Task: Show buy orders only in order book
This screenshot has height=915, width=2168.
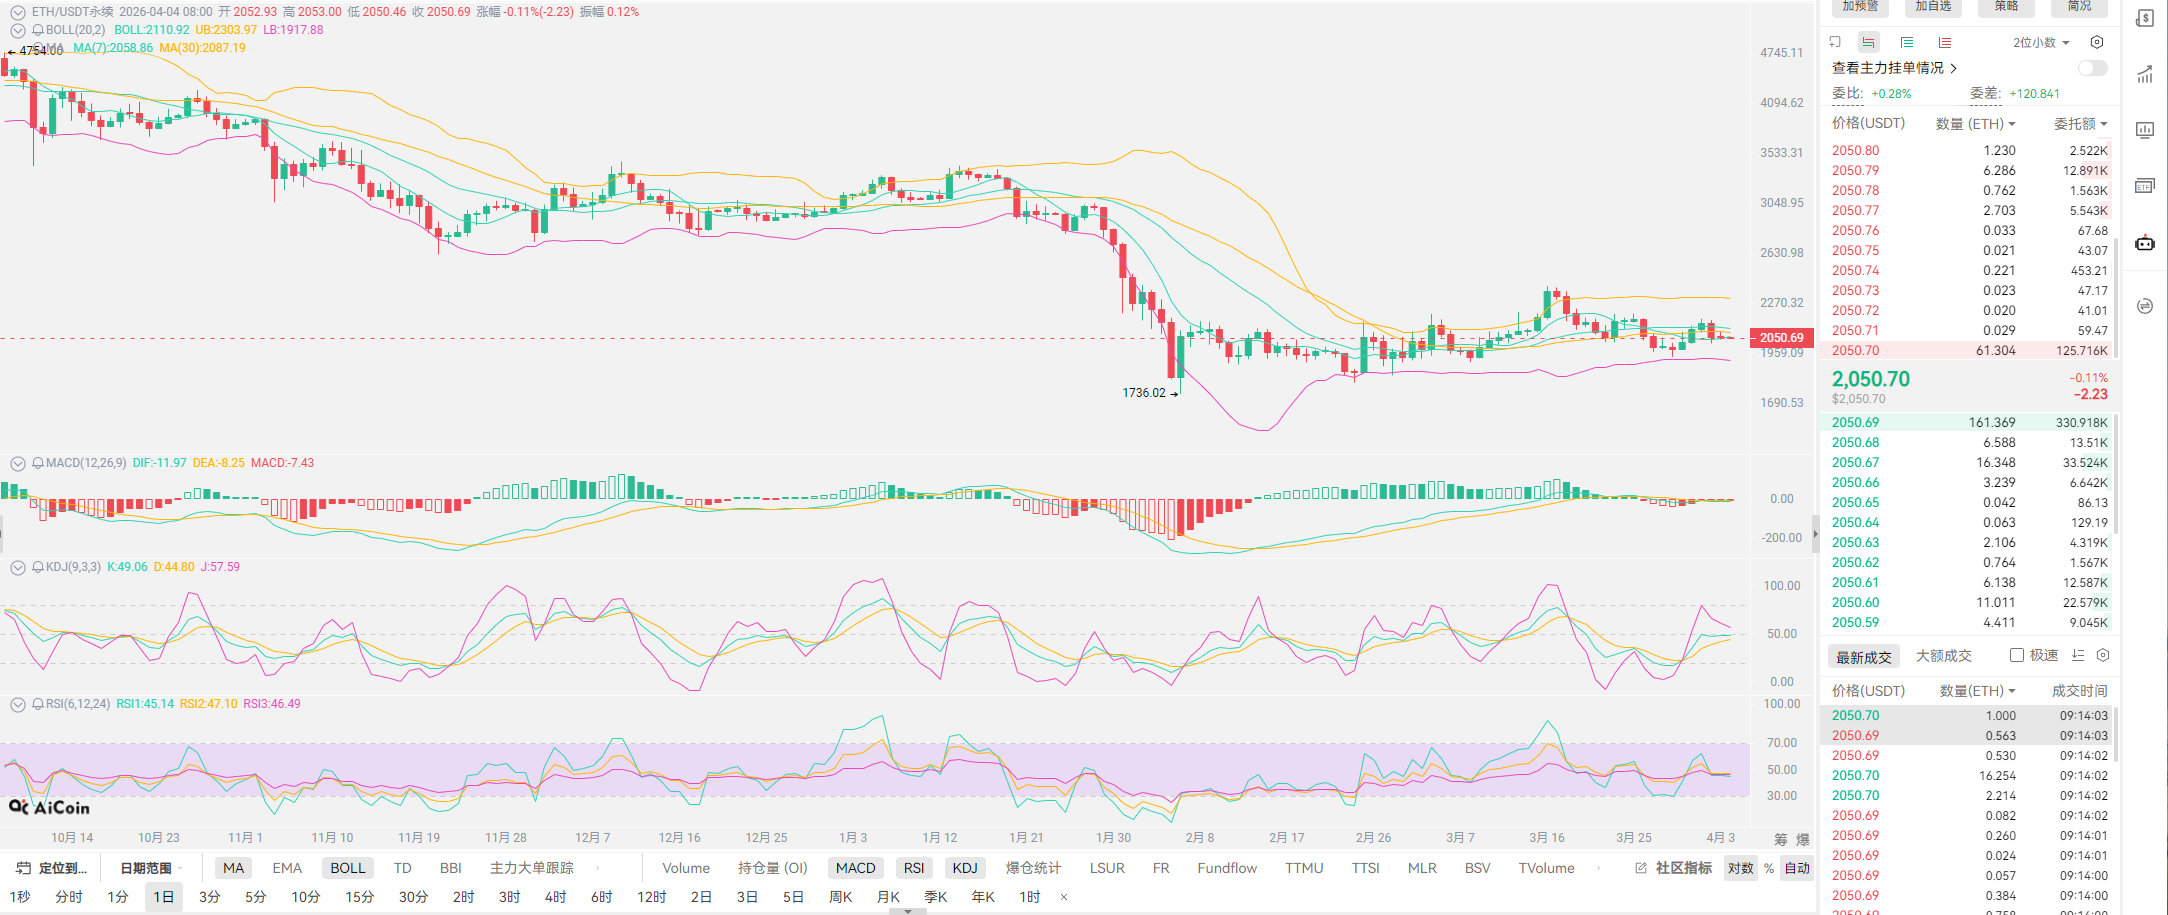Action: 1906,42
